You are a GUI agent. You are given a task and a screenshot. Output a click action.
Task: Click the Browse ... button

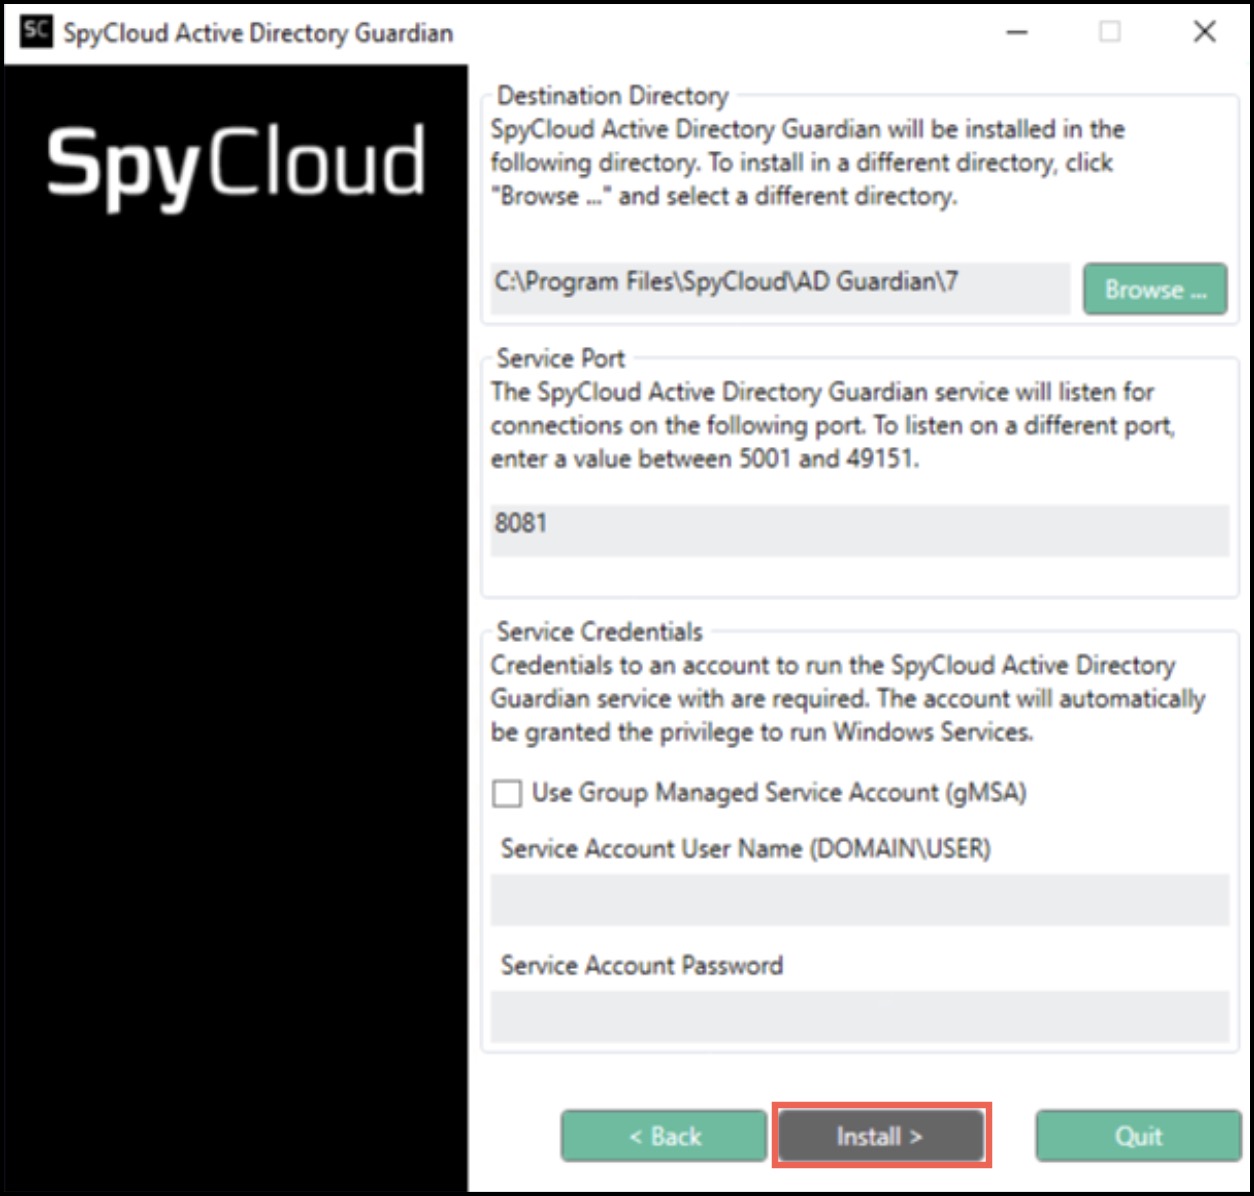(x=1155, y=289)
